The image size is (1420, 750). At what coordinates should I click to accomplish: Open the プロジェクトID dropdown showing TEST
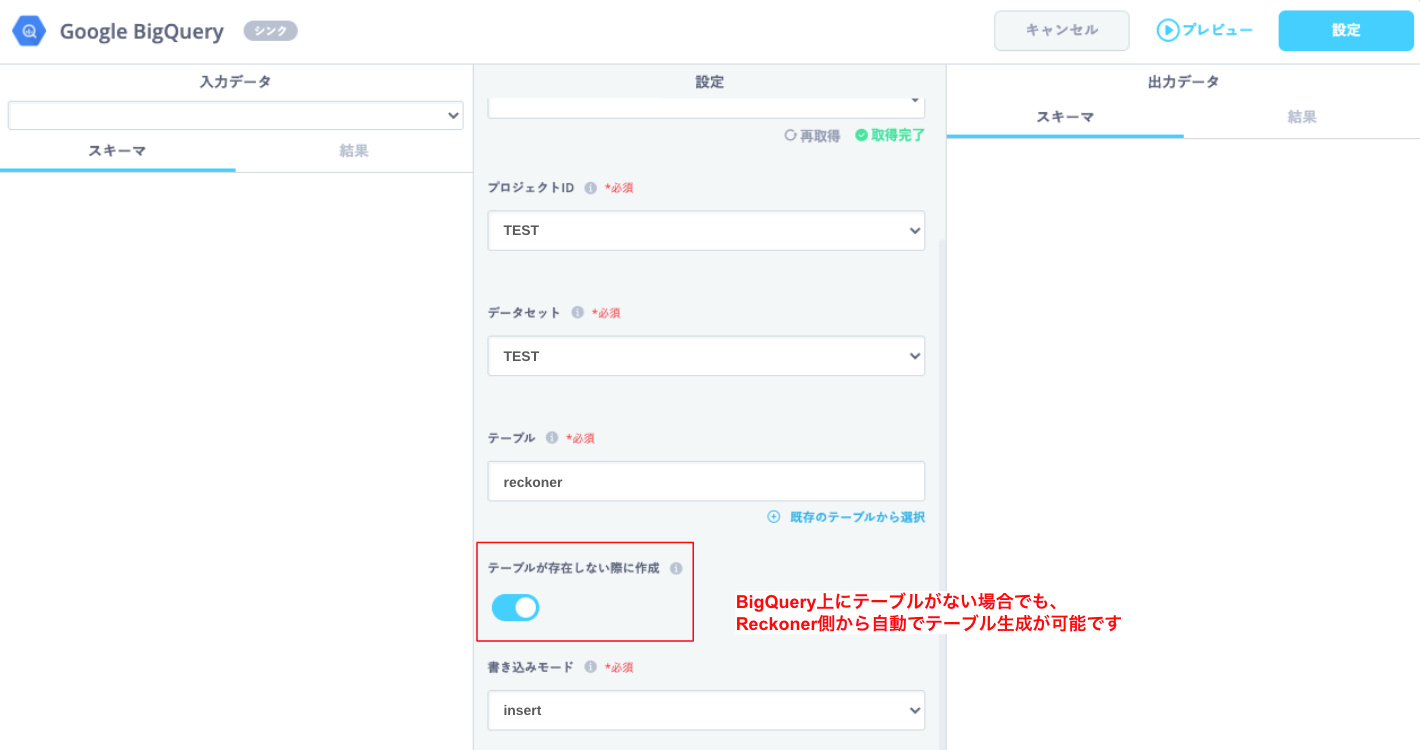click(x=706, y=230)
